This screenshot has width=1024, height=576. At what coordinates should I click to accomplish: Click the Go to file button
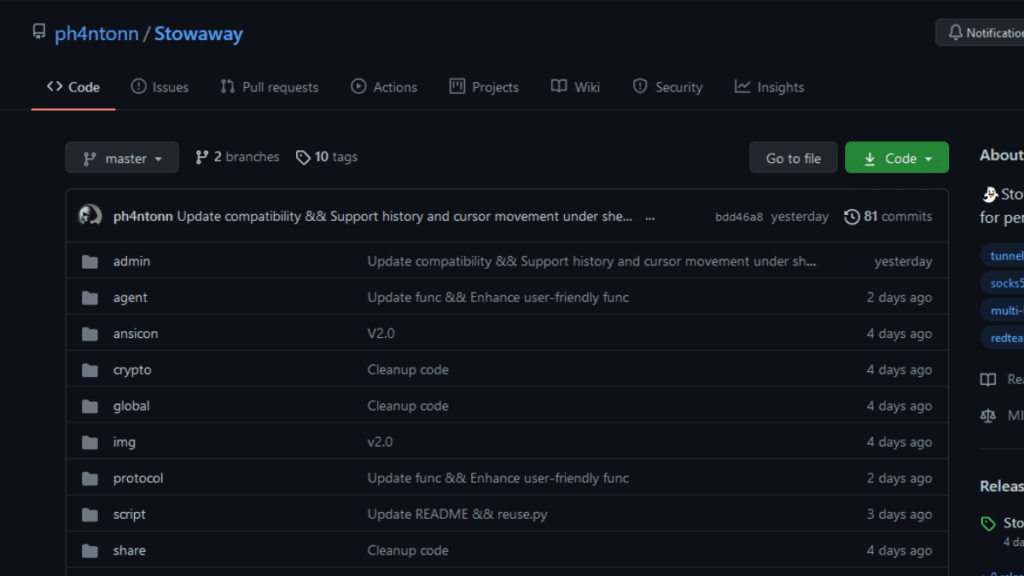793,158
